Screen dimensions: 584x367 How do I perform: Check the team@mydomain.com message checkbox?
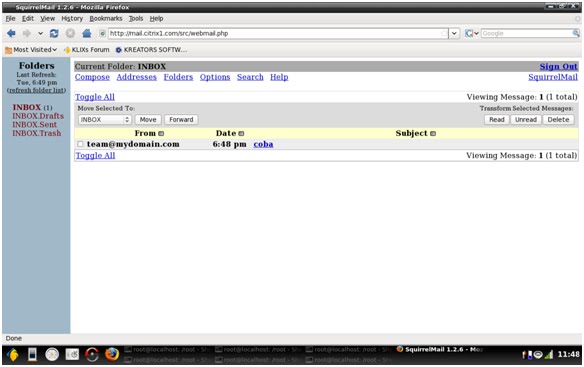point(80,144)
